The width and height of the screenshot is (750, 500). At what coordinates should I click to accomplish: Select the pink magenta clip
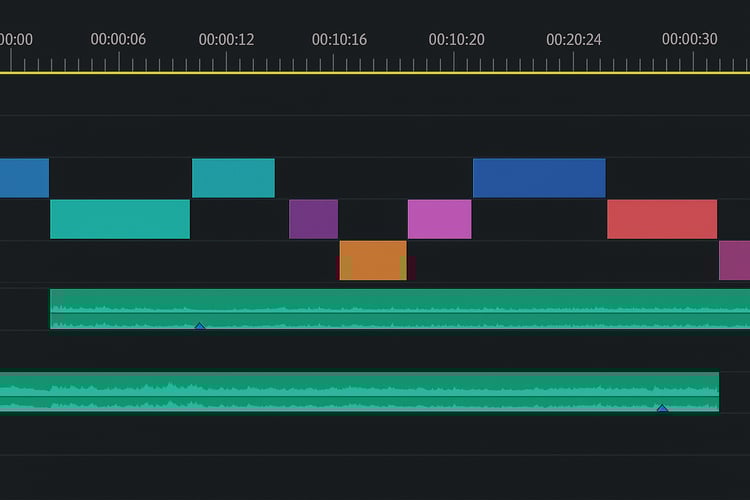439,219
